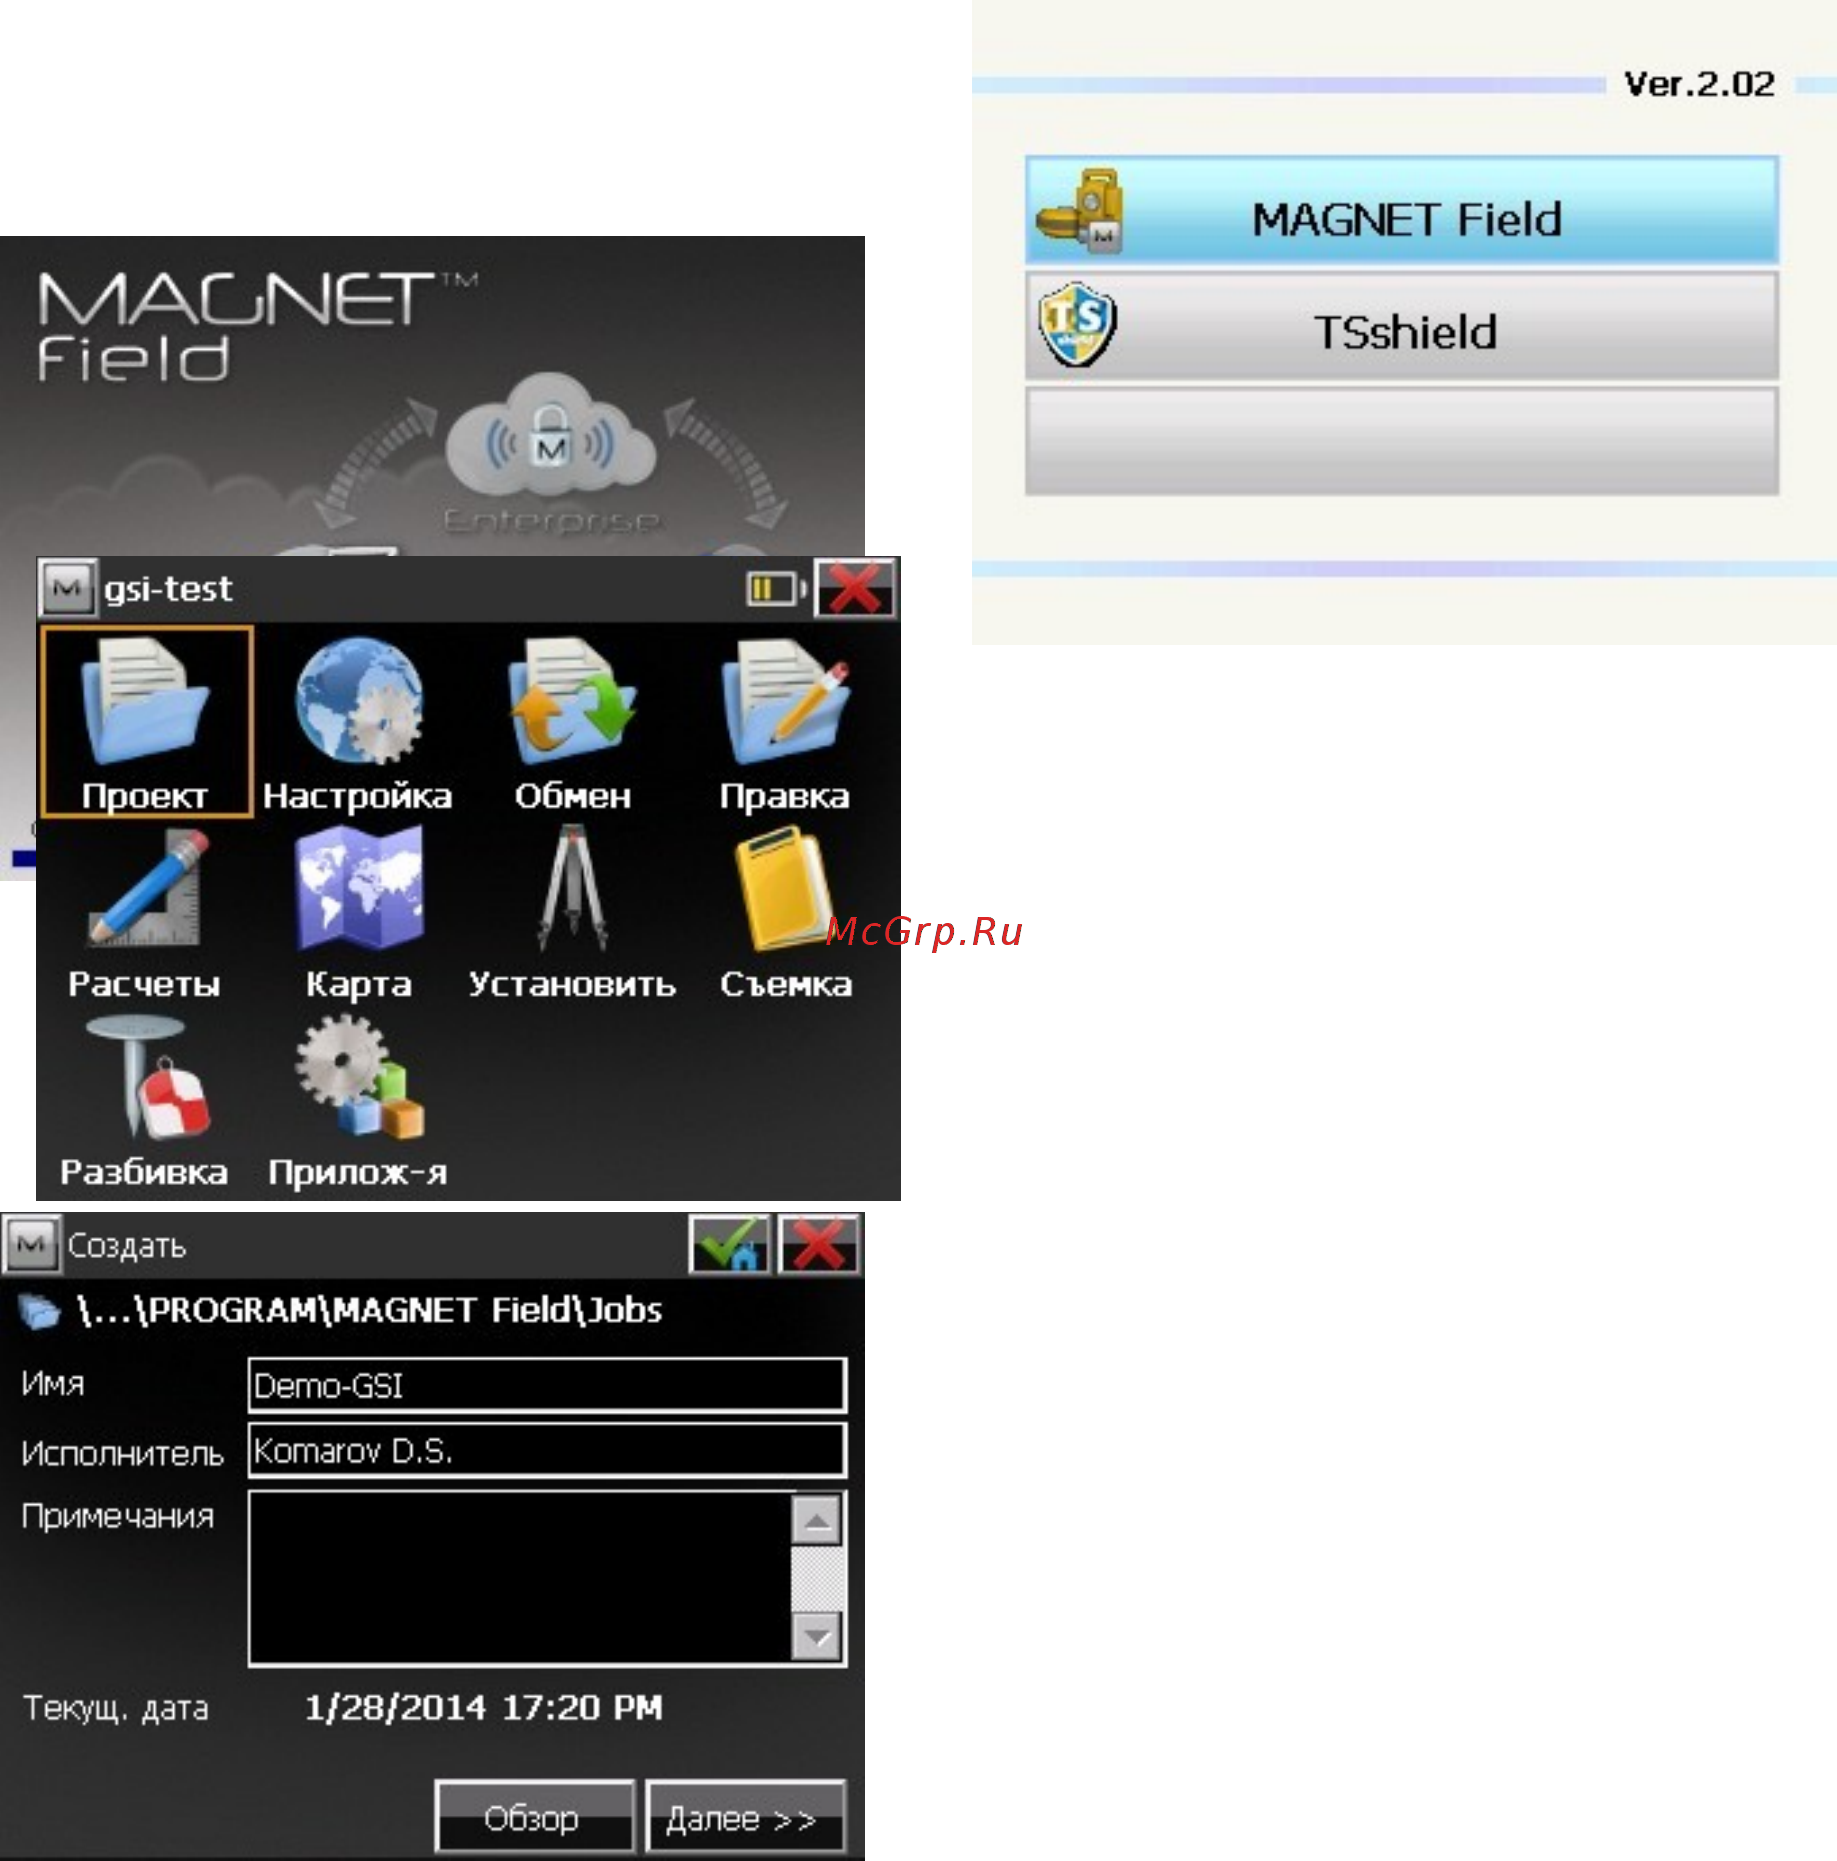Confirm with the green checkmark in Создать

(730, 1245)
